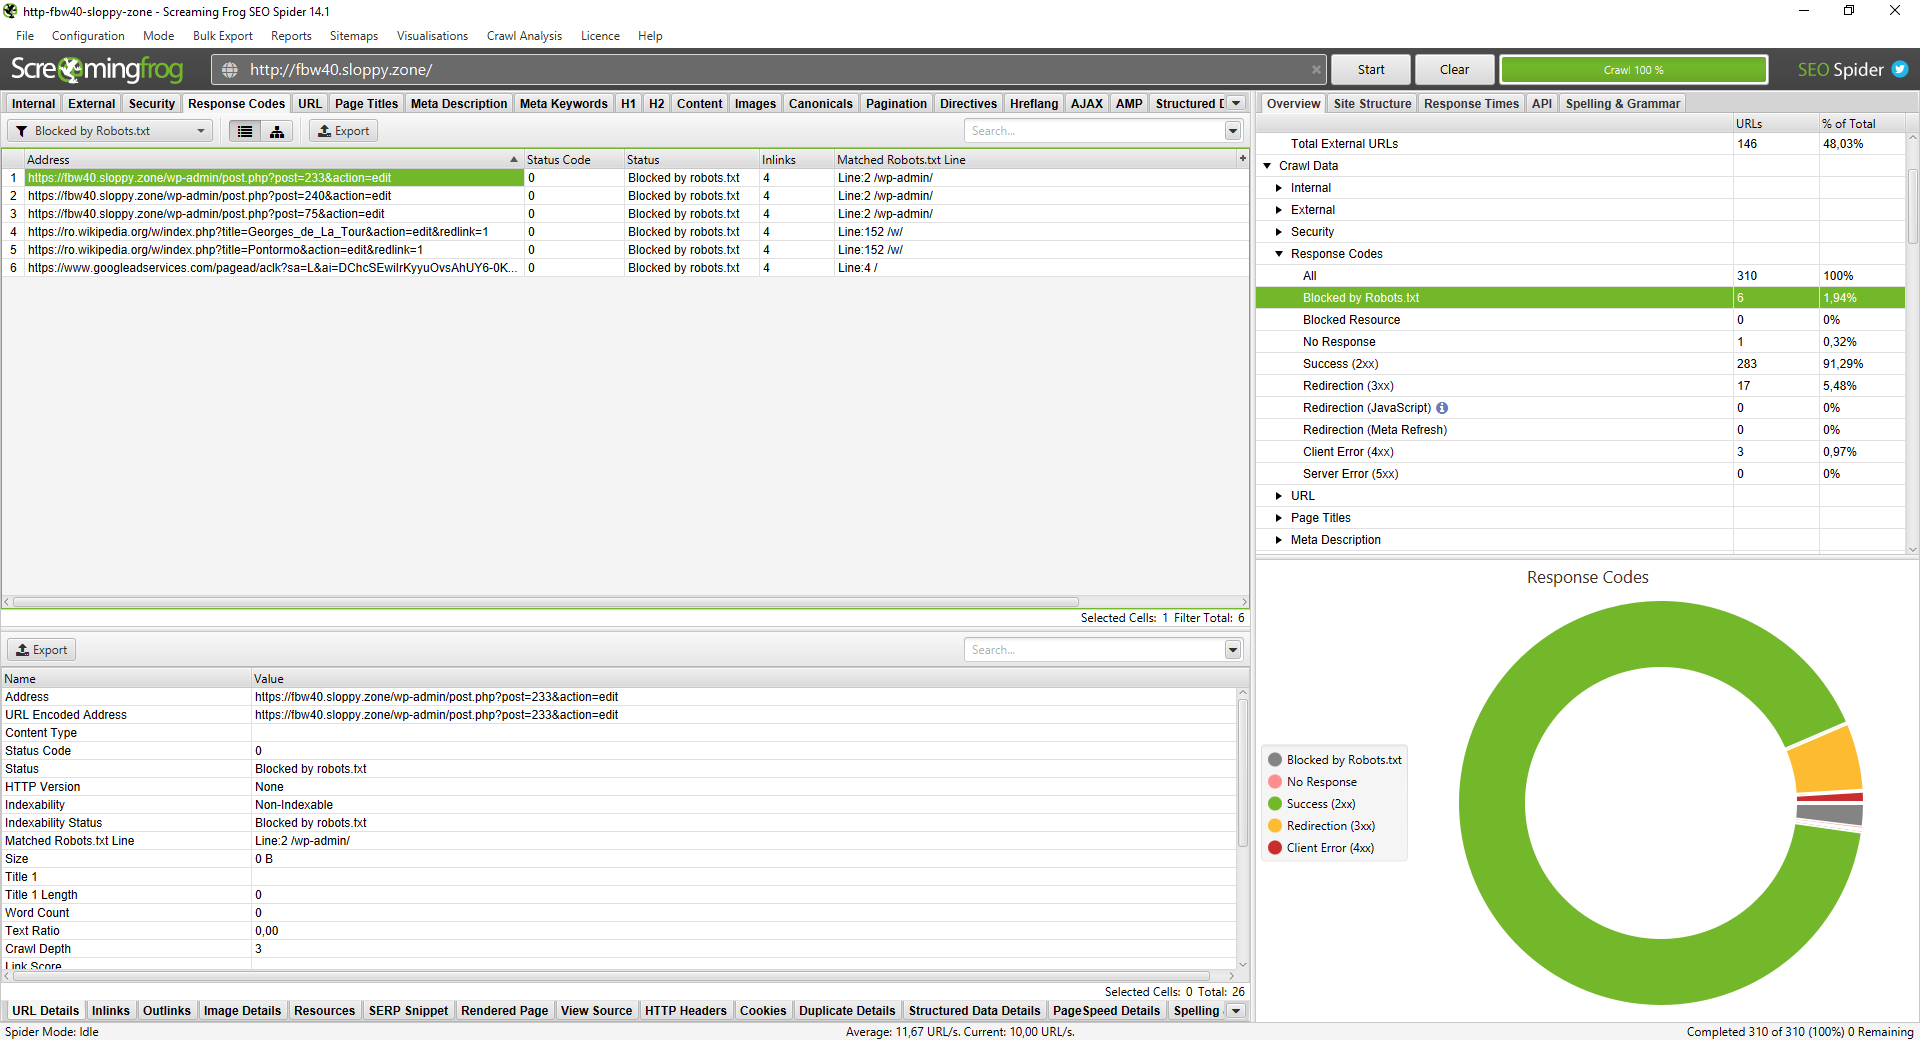
Task: Open the Inlinks bottom tab
Action: click(x=110, y=1011)
